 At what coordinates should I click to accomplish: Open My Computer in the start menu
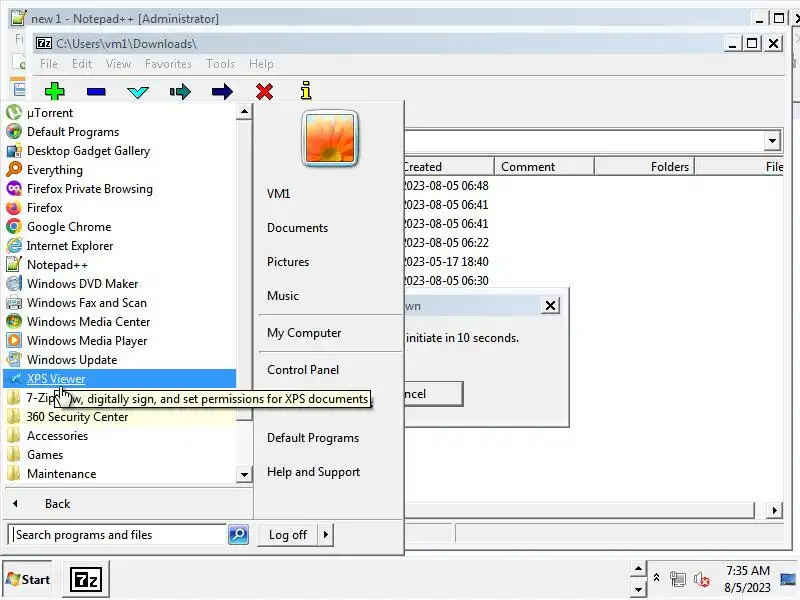click(304, 333)
